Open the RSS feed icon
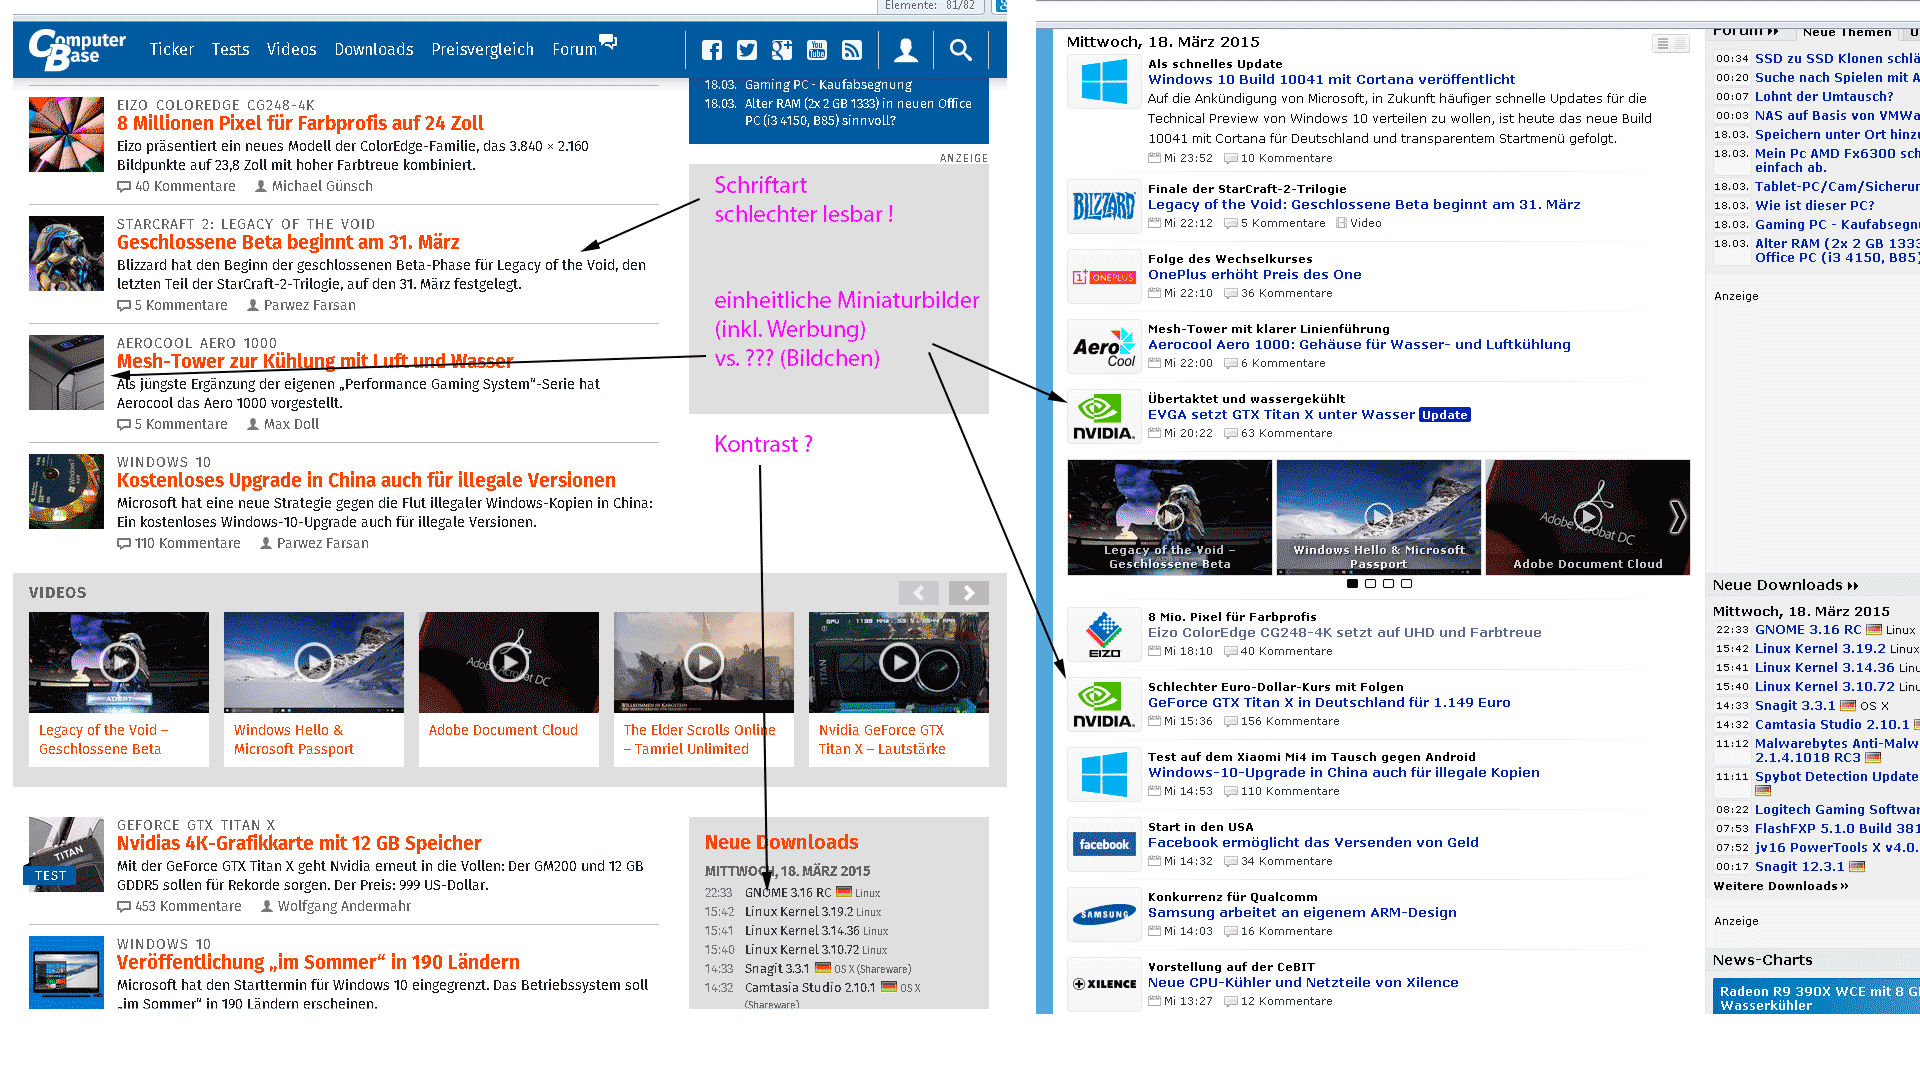 coord(852,50)
